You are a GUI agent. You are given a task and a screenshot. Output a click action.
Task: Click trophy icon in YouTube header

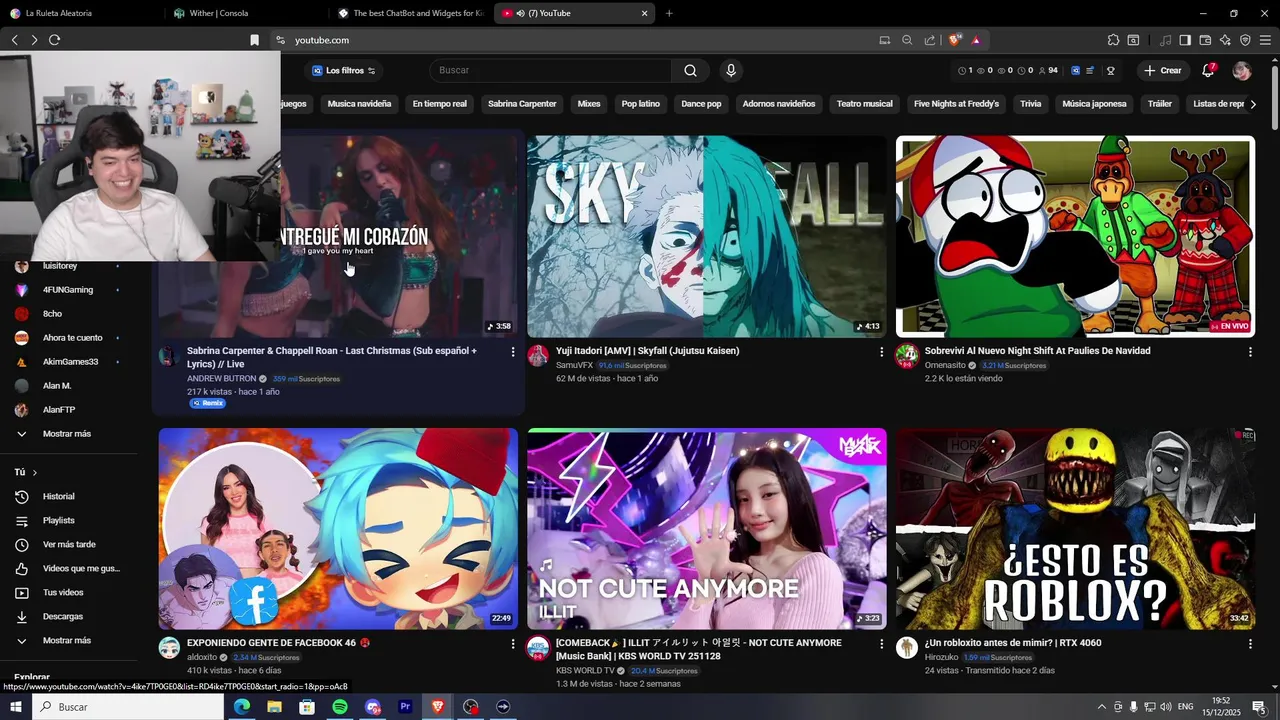click(x=1111, y=70)
